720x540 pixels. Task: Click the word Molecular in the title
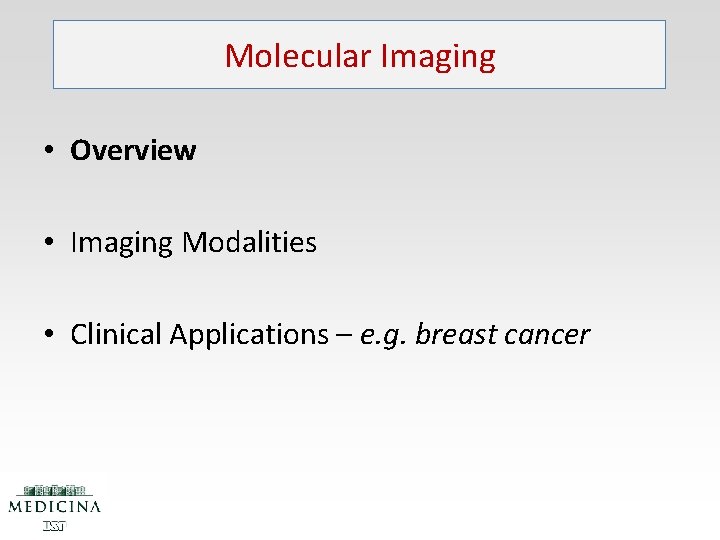pos(298,56)
